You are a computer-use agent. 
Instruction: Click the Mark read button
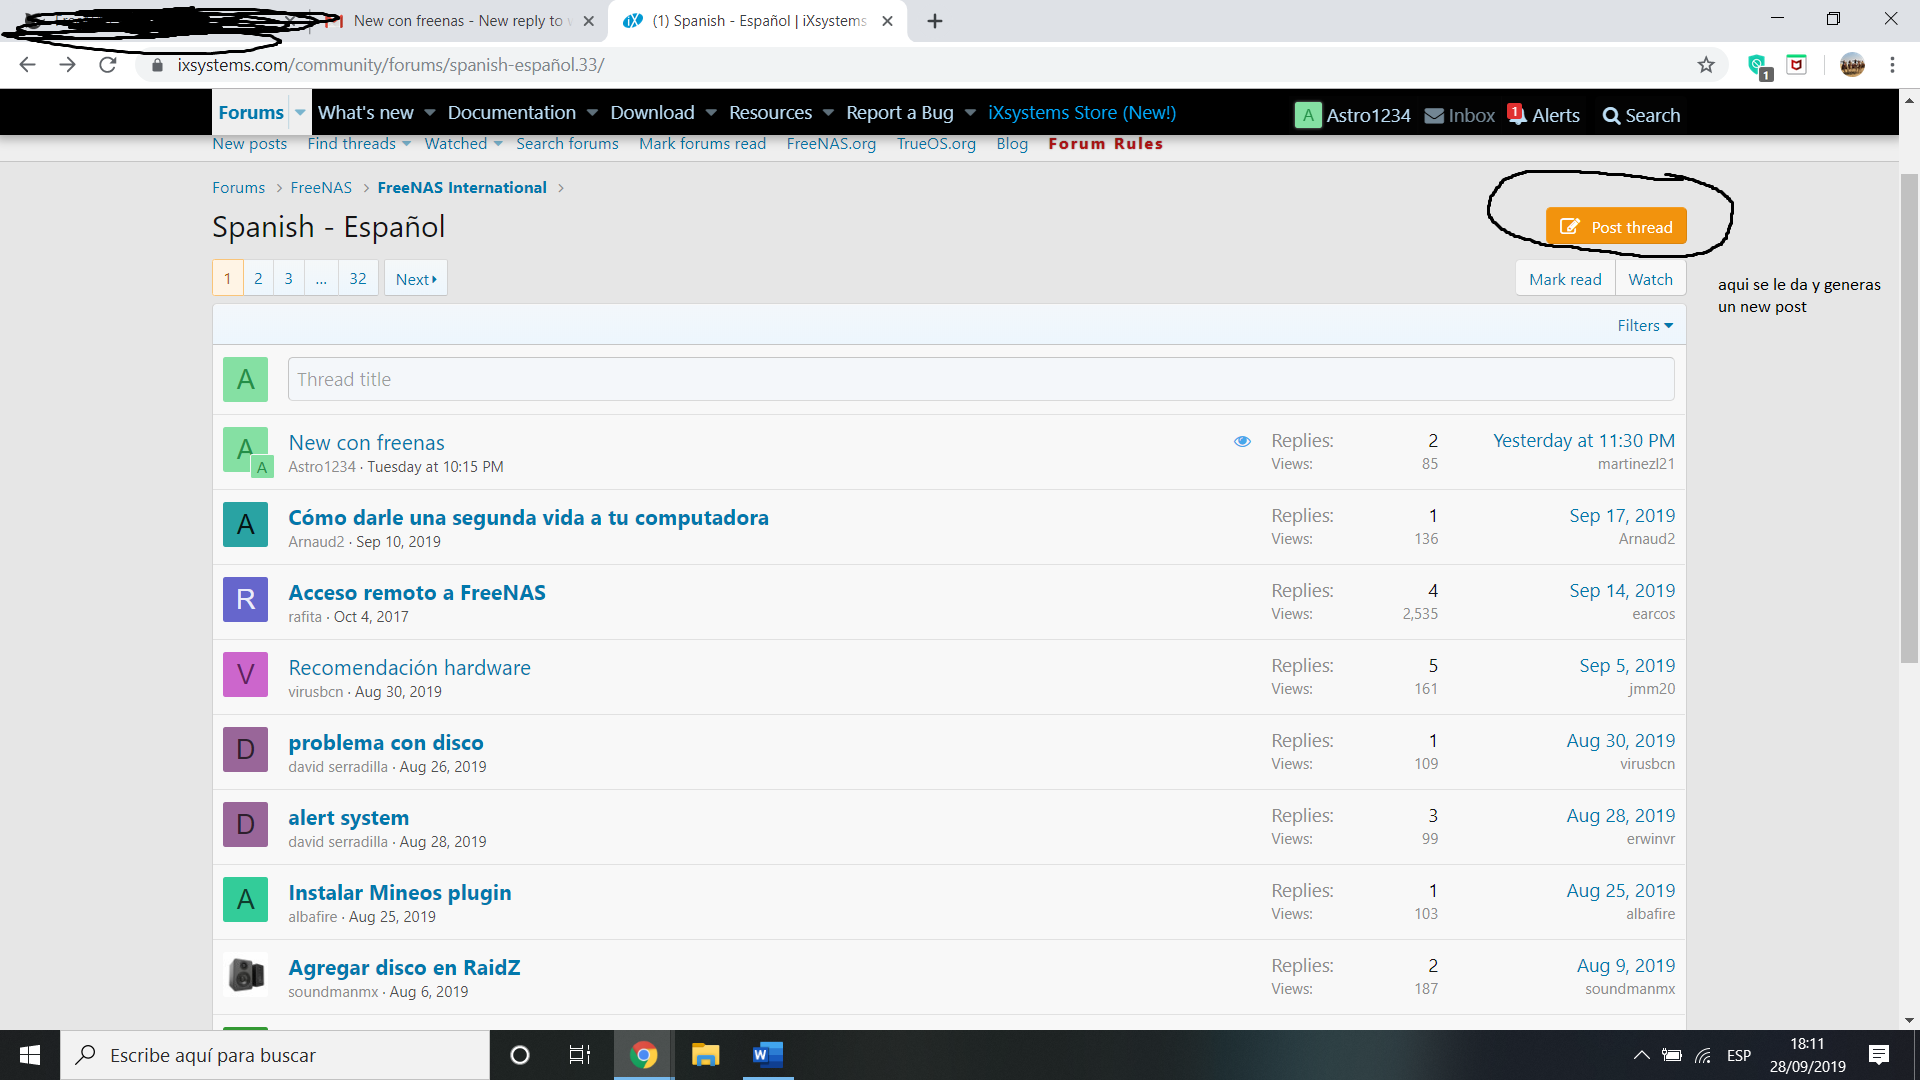pyautogui.click(x=1565, y=280)
